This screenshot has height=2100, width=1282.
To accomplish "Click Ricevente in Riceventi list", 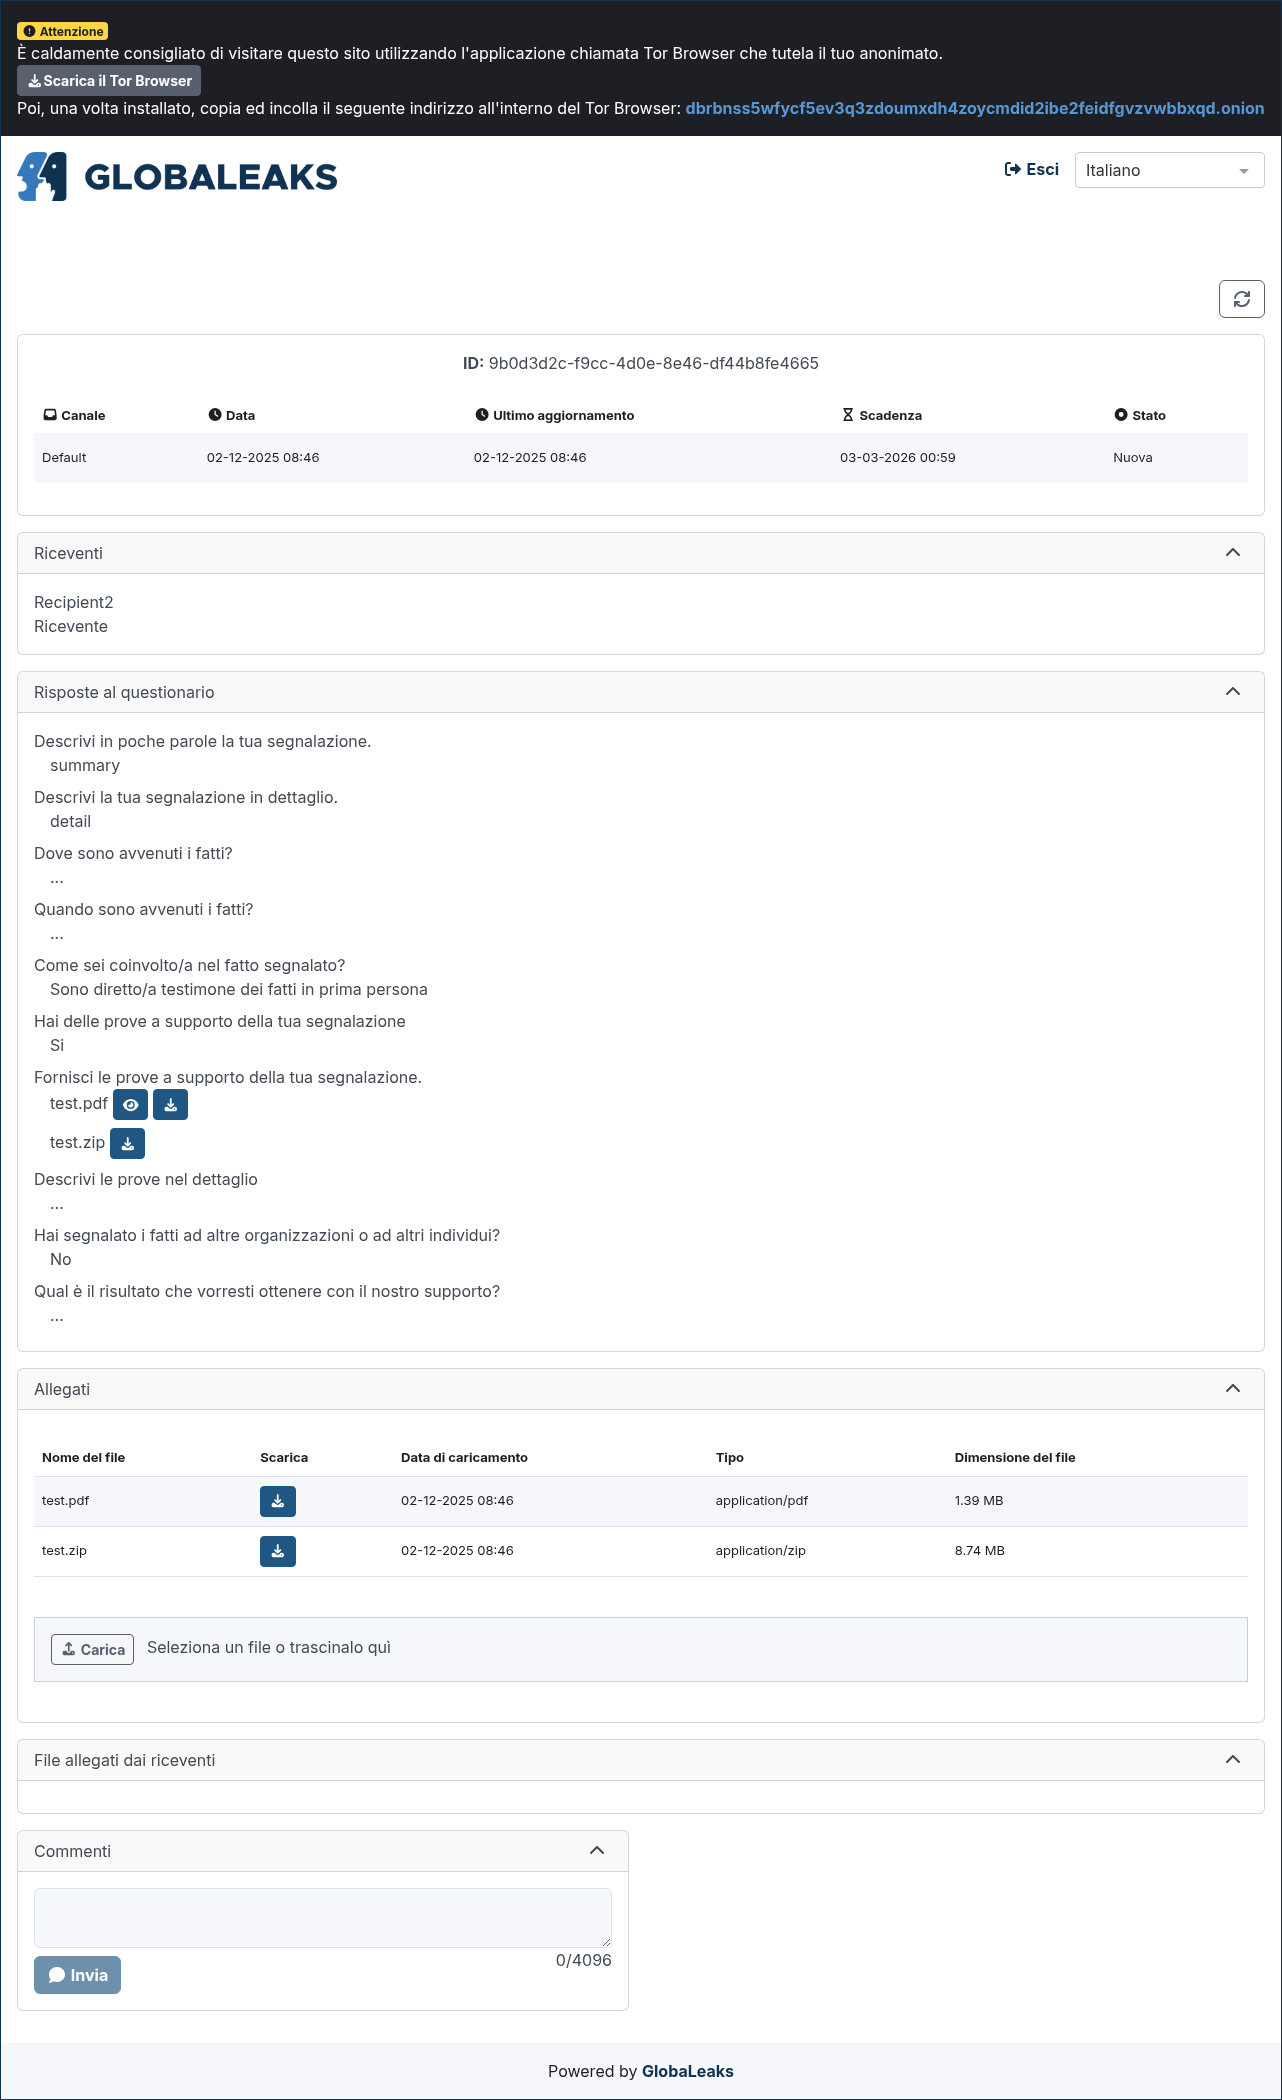I will point(71,626).
